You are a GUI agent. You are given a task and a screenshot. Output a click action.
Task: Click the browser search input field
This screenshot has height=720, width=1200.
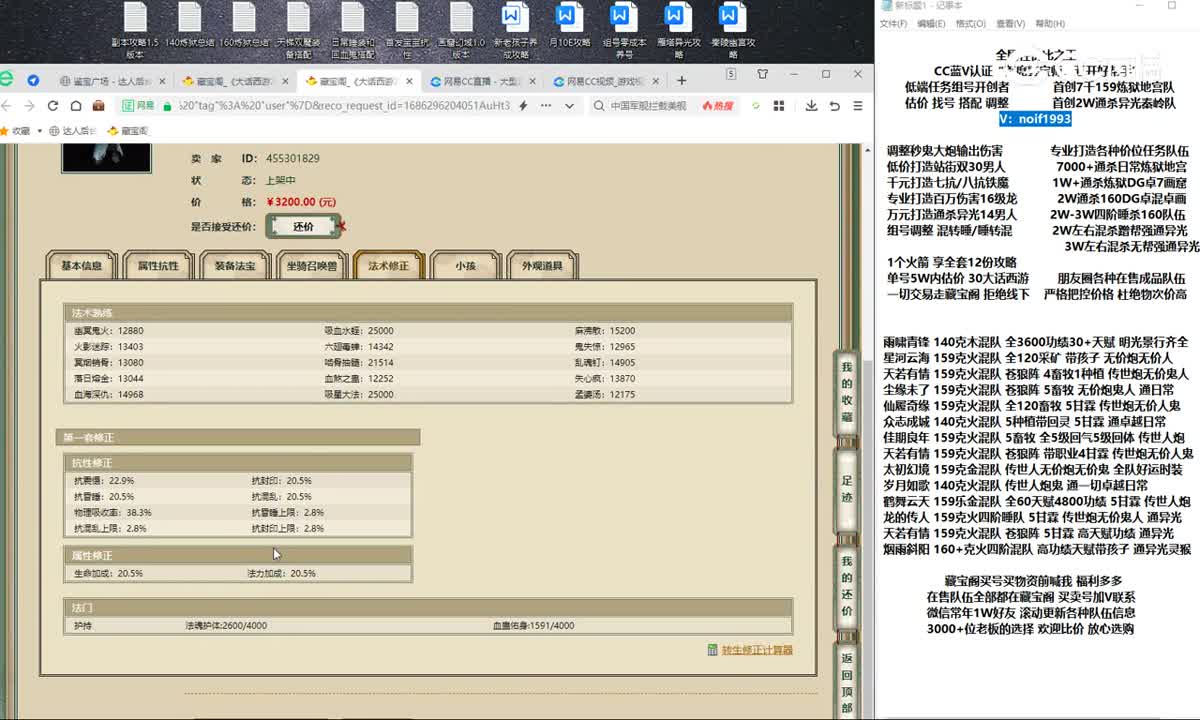[x=648, y=105]
